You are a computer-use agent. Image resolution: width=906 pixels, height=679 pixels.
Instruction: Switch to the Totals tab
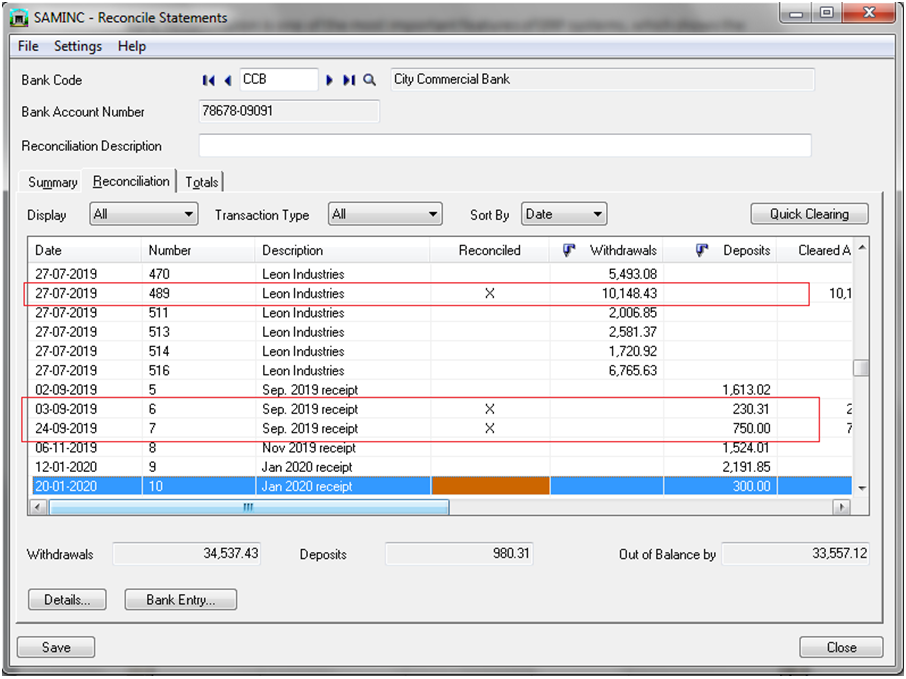202,182
